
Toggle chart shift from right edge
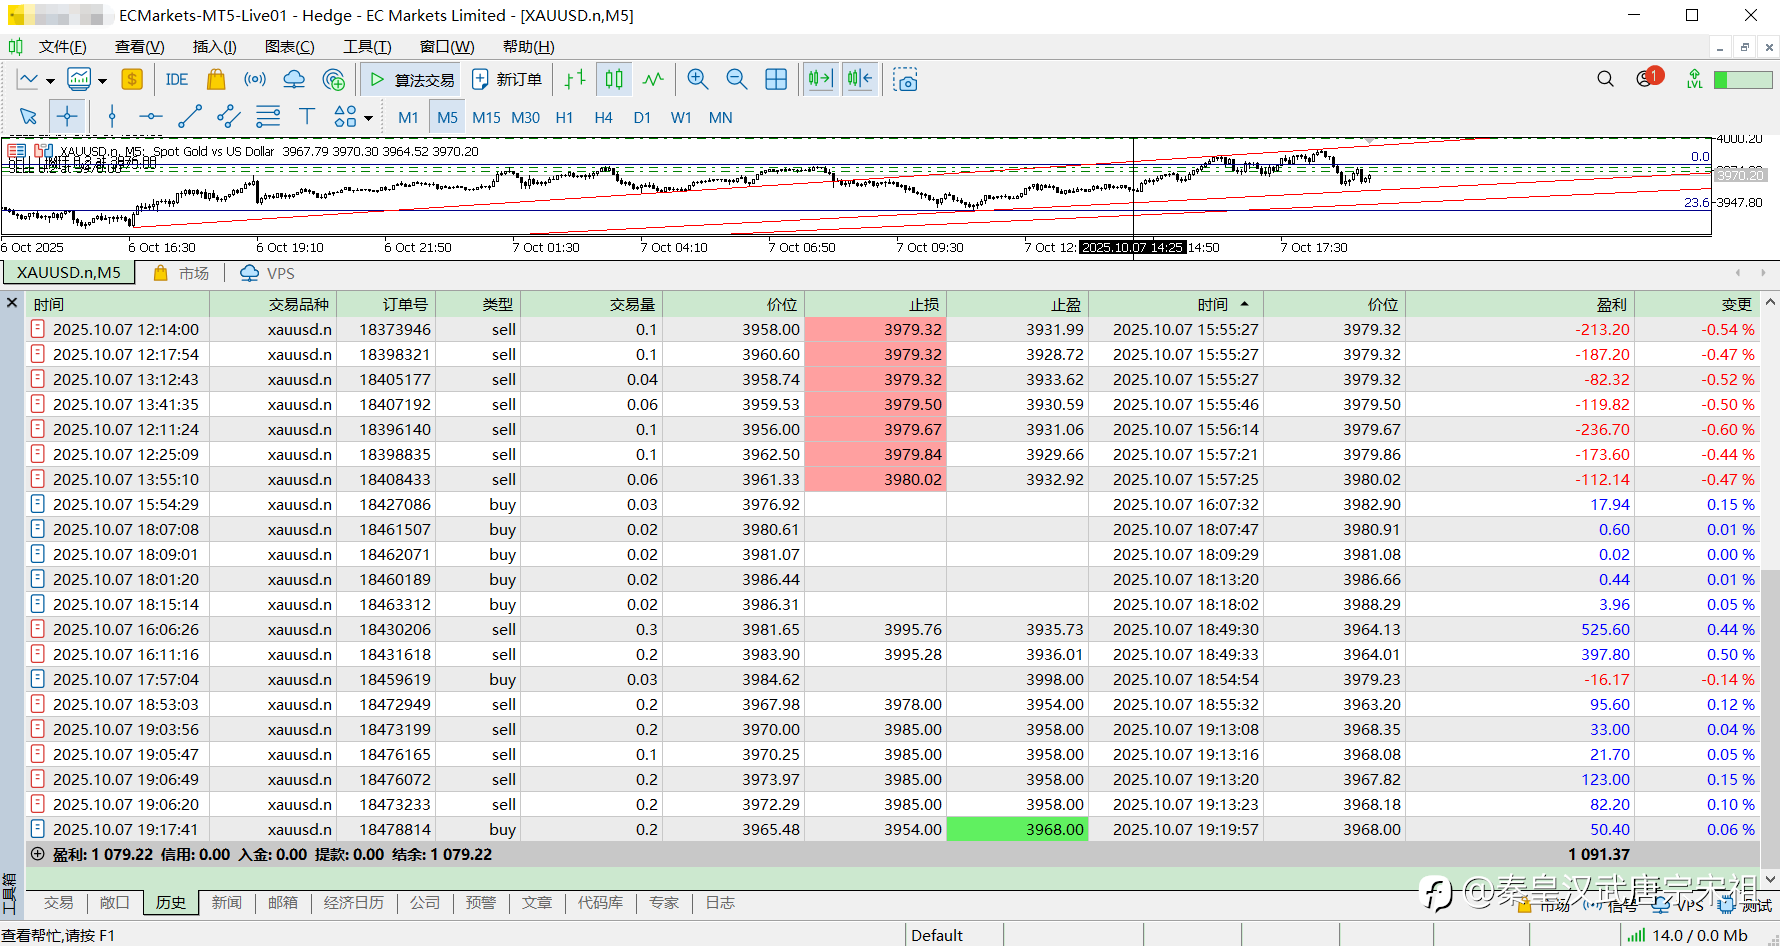pyautogui.click(x=860, y=80)
